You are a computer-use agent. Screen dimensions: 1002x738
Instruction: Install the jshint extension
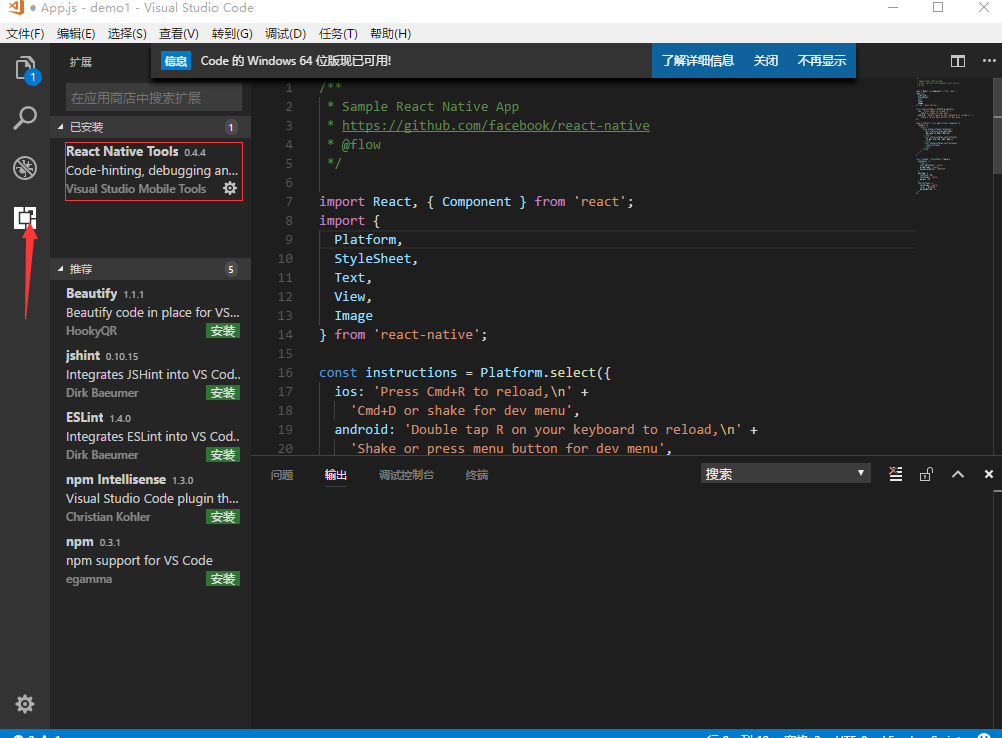(223, 393)
